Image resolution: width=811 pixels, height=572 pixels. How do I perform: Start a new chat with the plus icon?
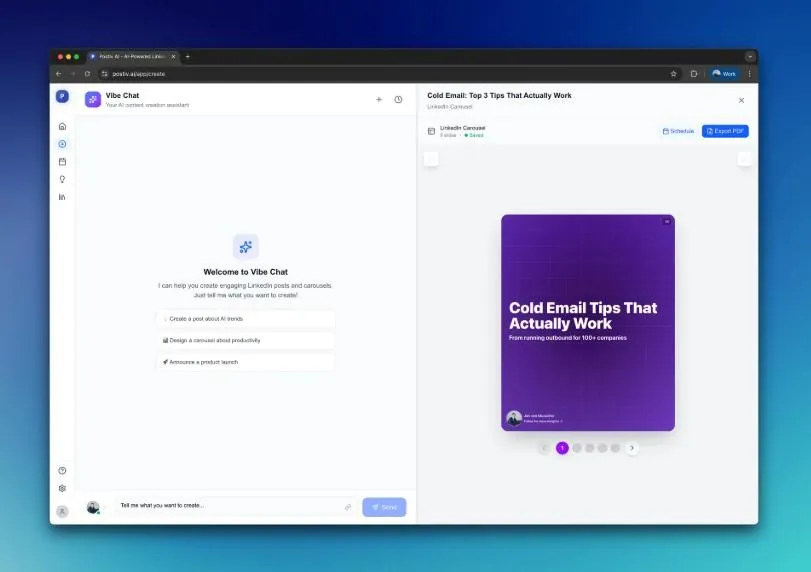click(x=379, y=99)
